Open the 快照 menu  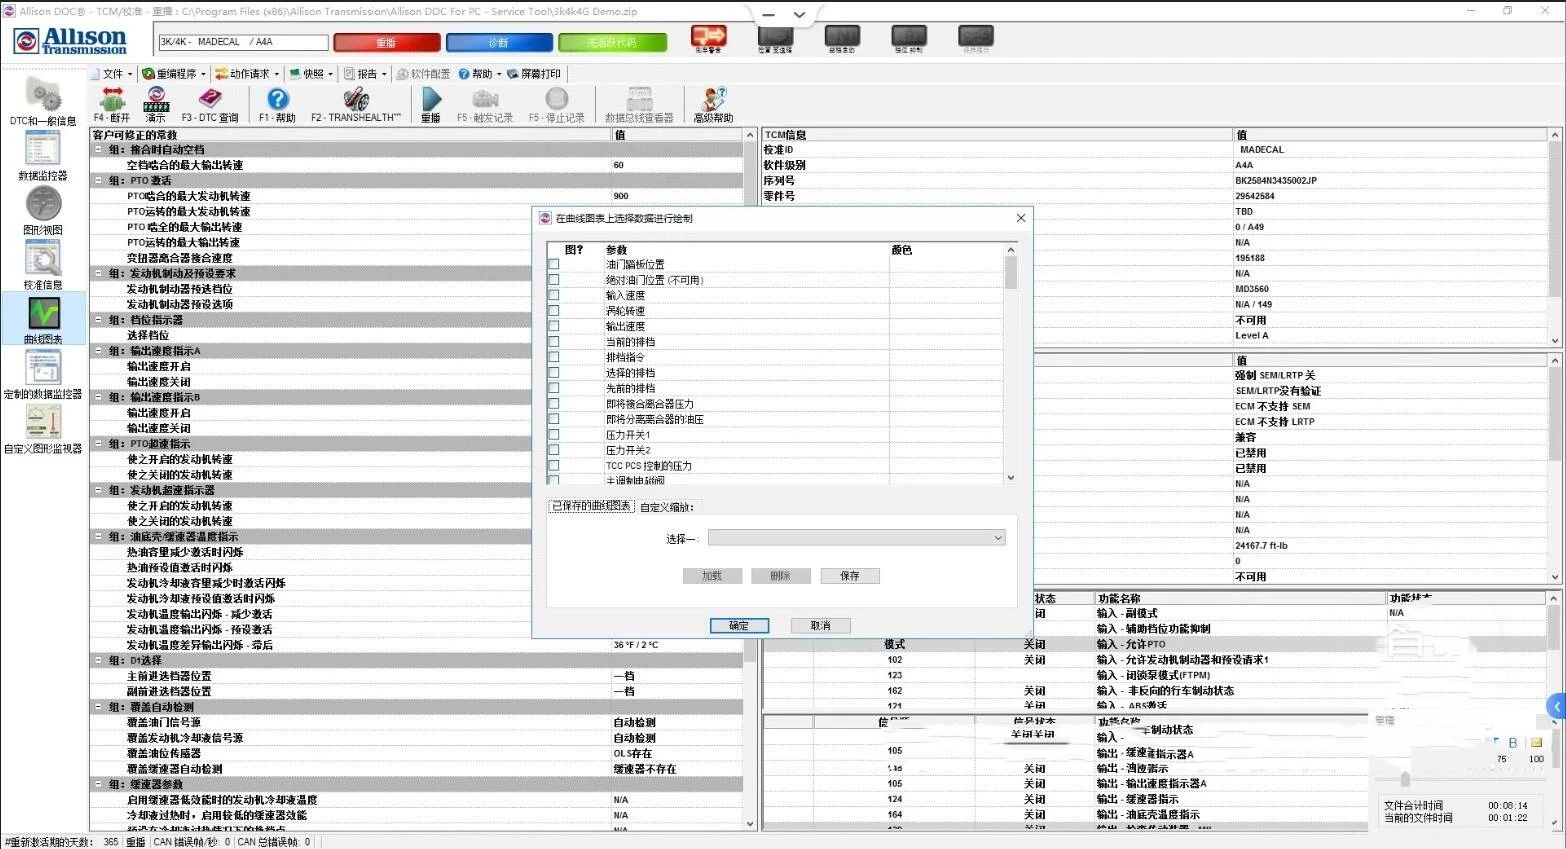[x=311, y=74]
